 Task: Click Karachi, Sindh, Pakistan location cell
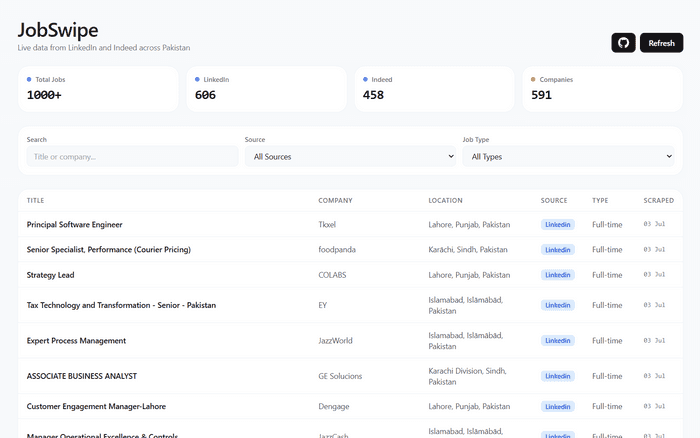468,250
